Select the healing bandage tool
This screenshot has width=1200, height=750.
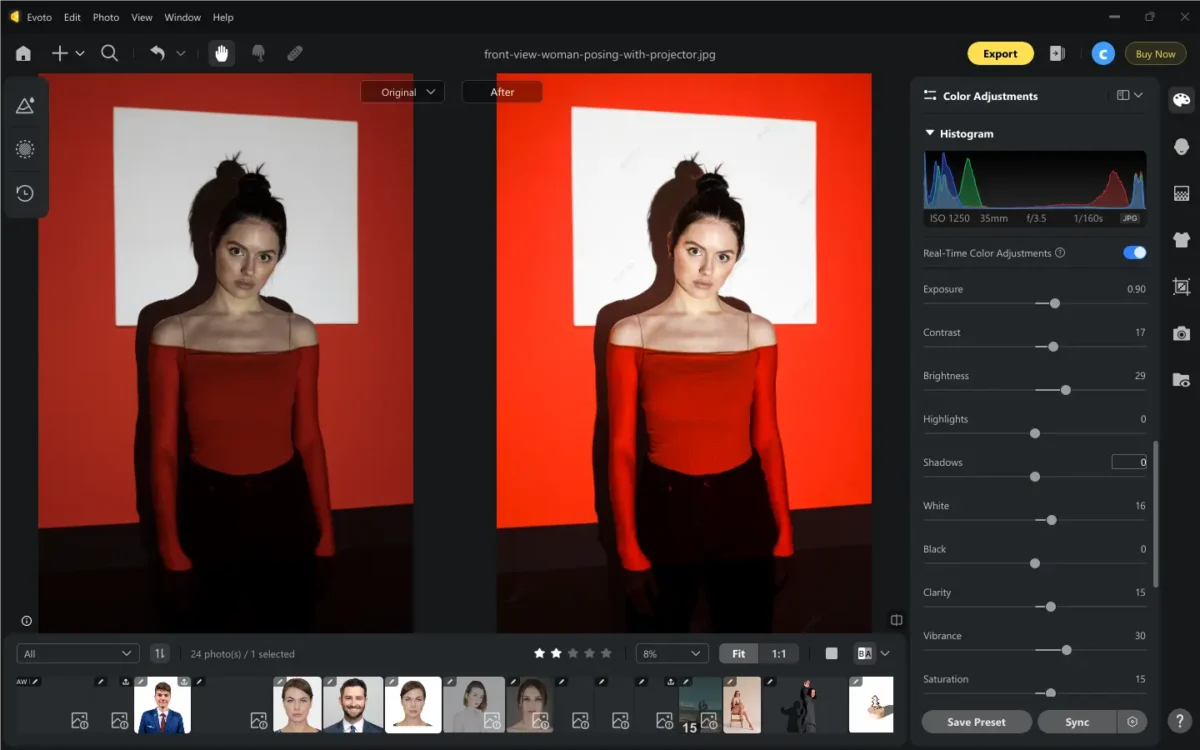295,54
